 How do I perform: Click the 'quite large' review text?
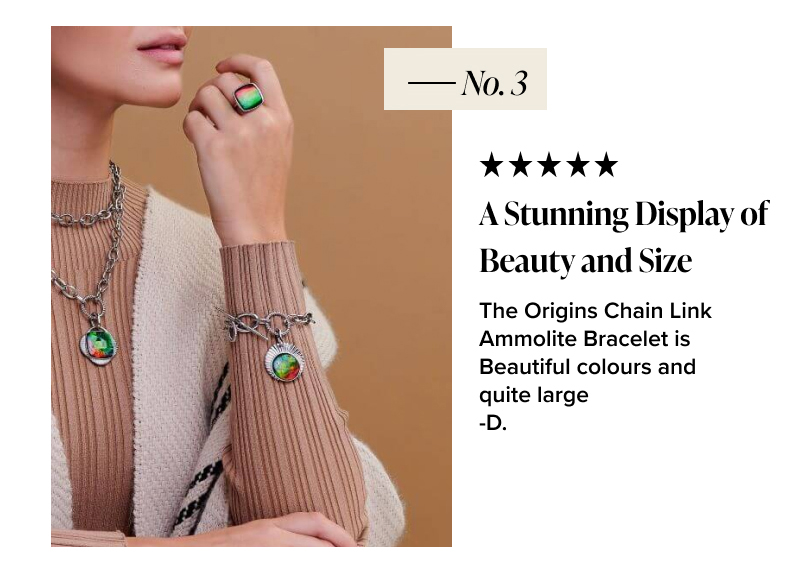pos(534,395)
